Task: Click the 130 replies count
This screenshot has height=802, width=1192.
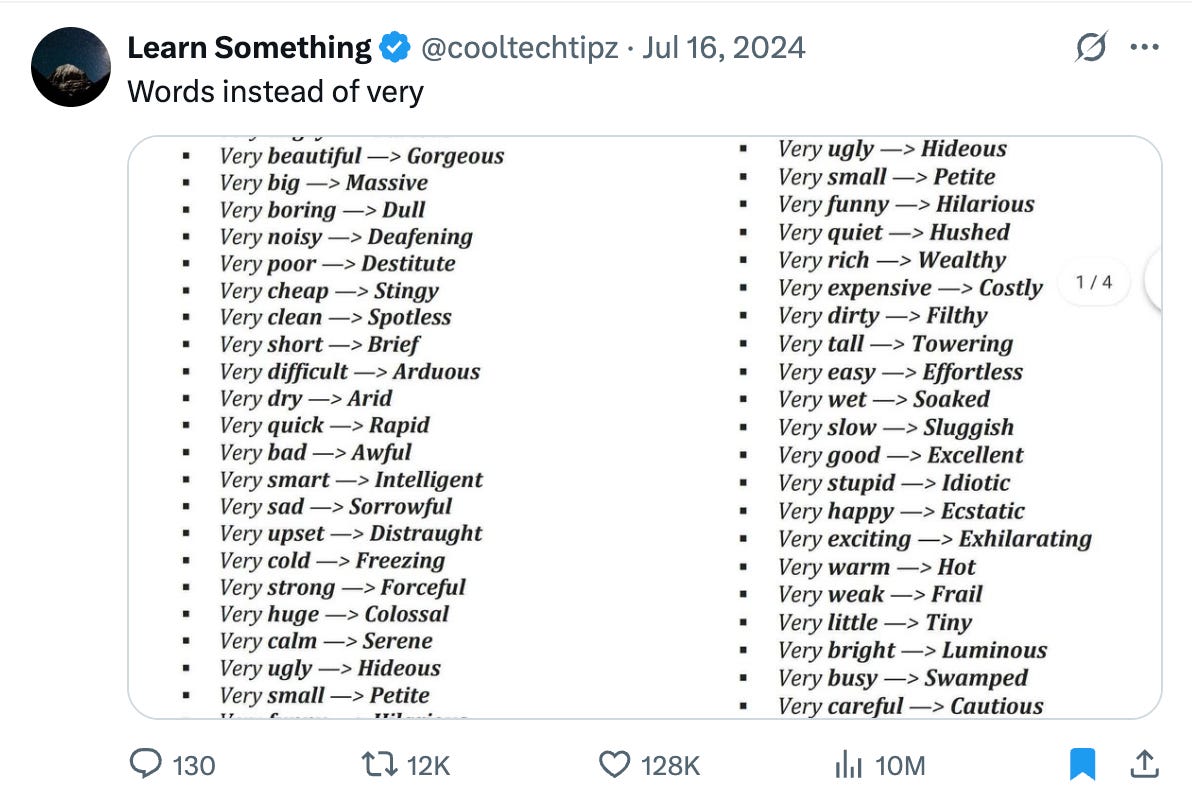Action: (194, 766)
